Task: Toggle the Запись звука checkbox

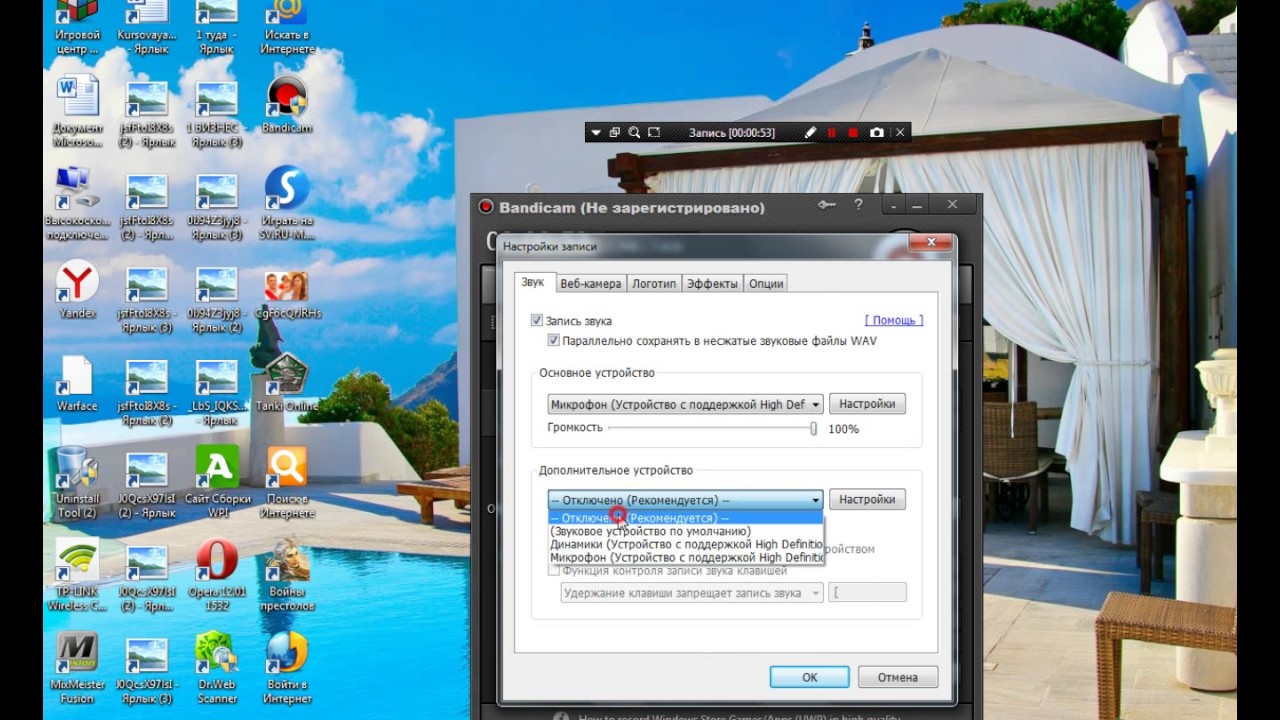Action: 537,321
